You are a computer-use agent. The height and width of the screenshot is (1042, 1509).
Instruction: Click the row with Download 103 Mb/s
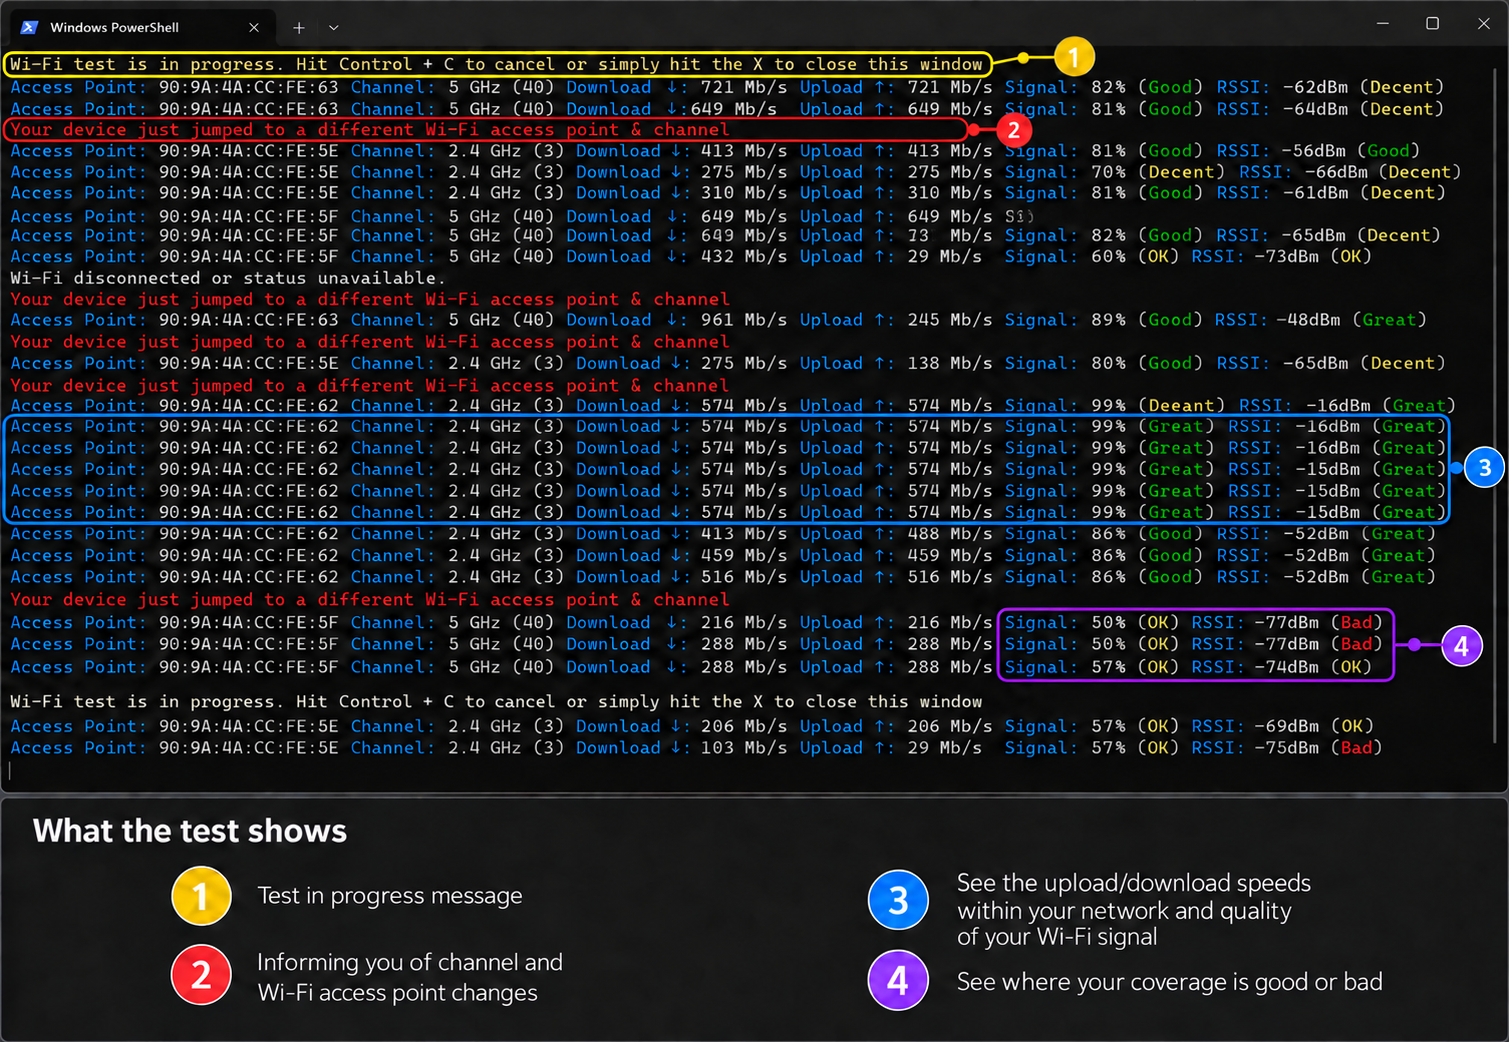(x=697, y=748)
